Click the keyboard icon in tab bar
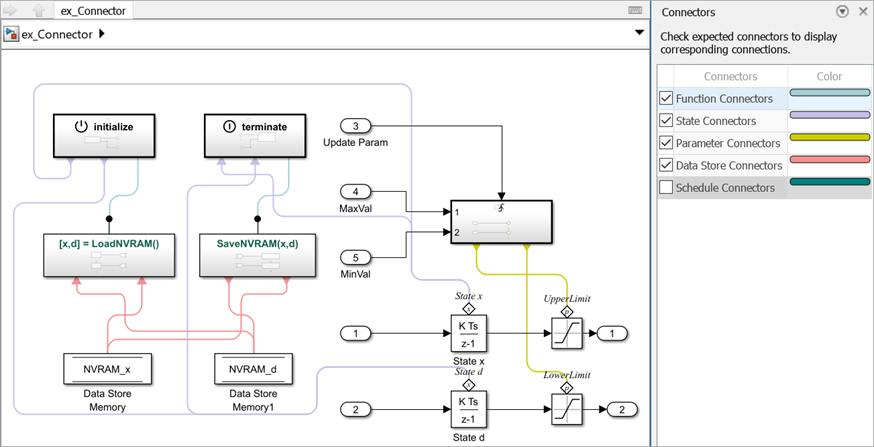Screen dimensions: 874x447 point(635,11)
